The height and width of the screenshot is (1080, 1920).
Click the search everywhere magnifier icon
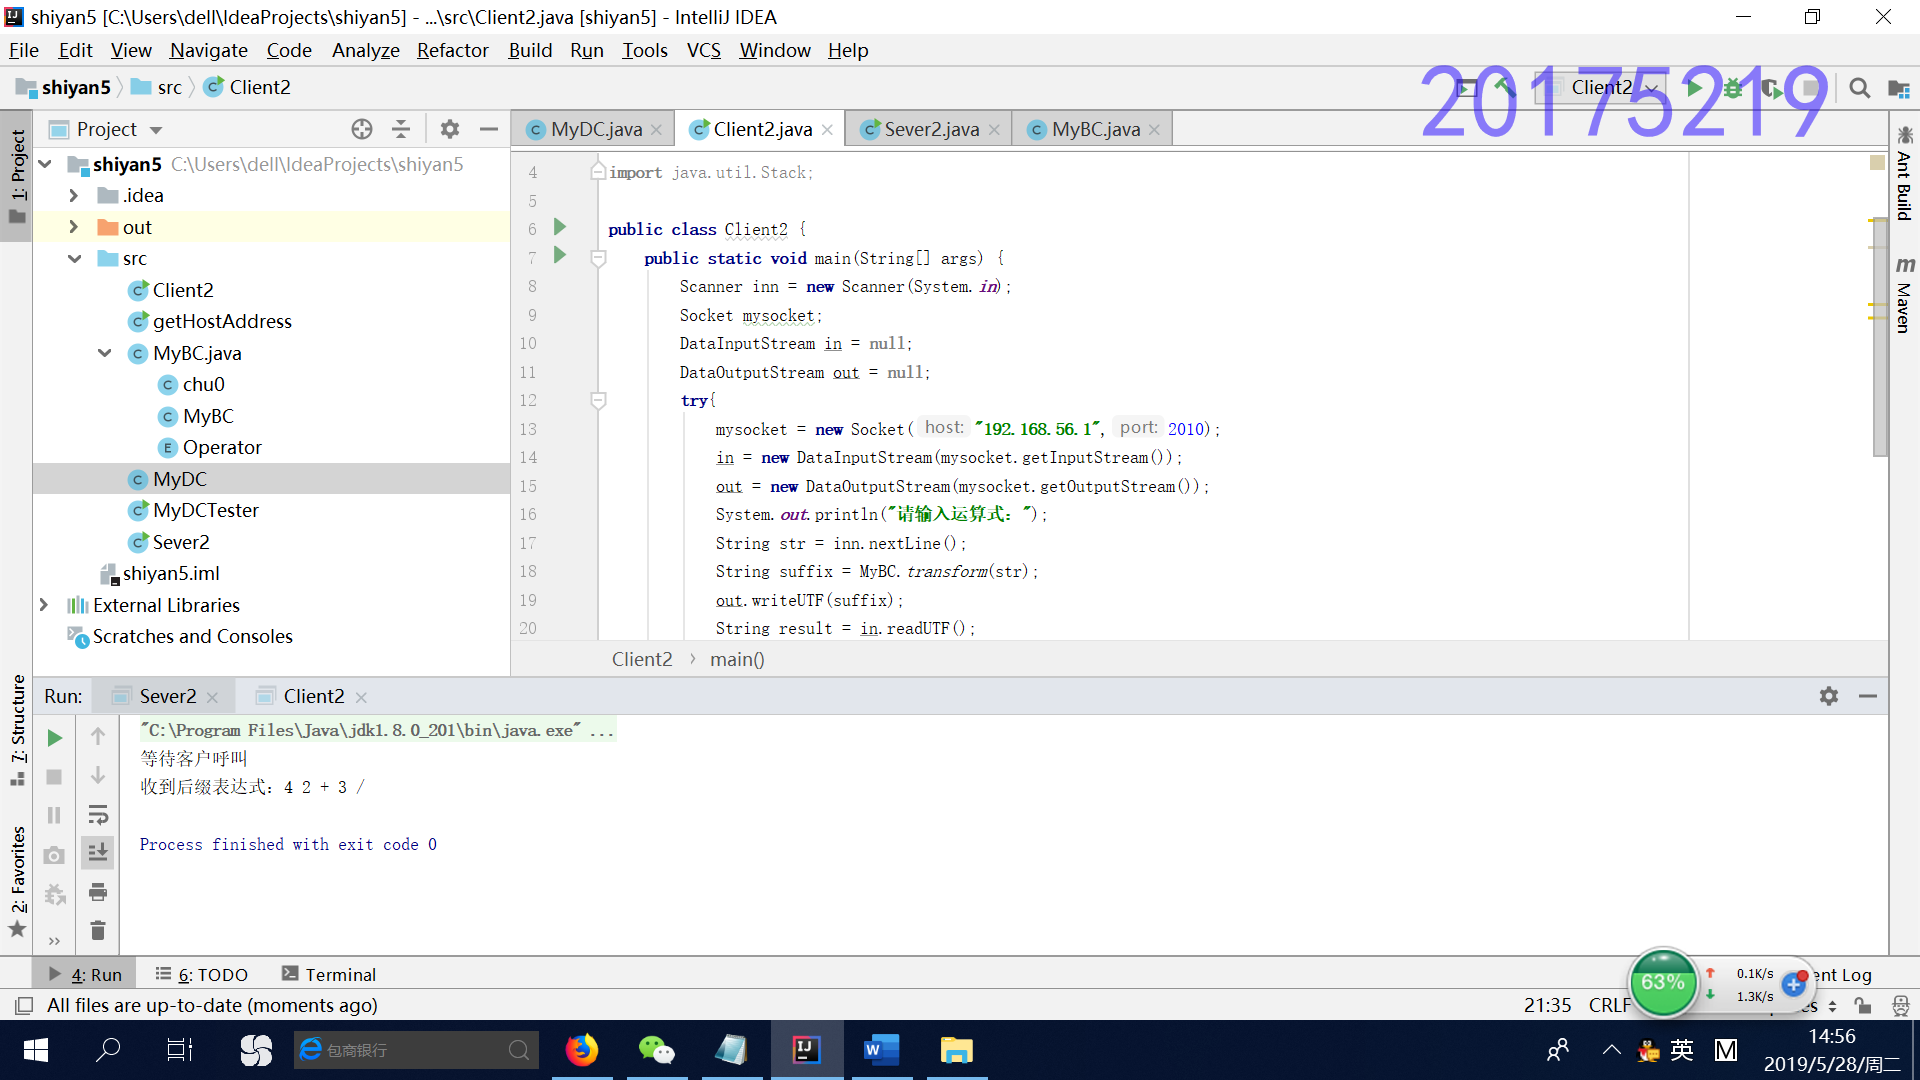click(1859, 88)
